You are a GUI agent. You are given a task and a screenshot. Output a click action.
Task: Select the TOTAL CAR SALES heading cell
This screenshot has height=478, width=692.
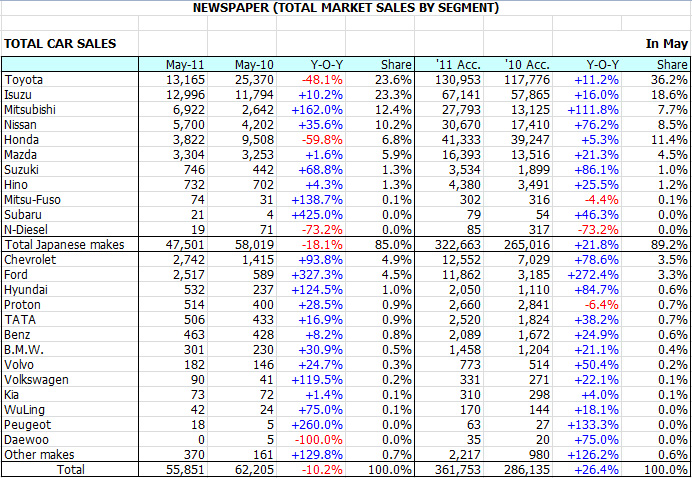click(x=60, y=43)
